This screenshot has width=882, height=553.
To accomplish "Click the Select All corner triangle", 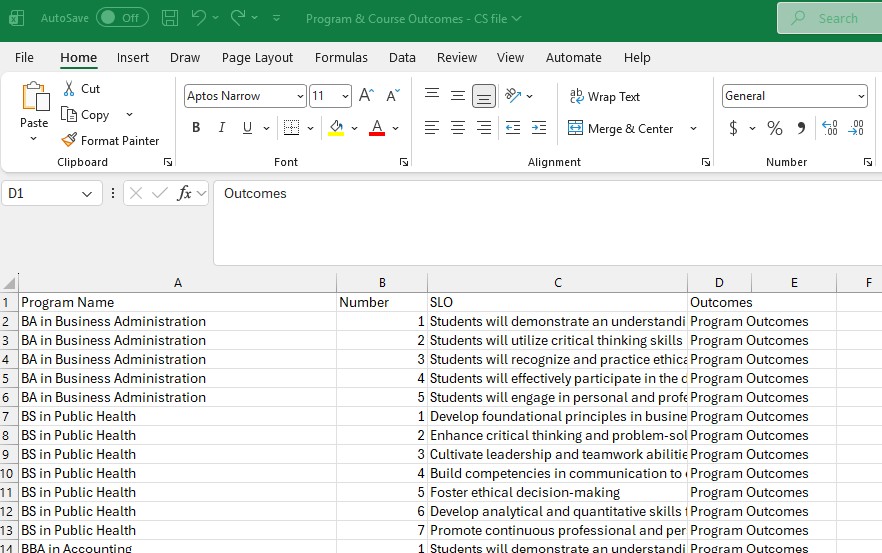I will tap(9, 282).
